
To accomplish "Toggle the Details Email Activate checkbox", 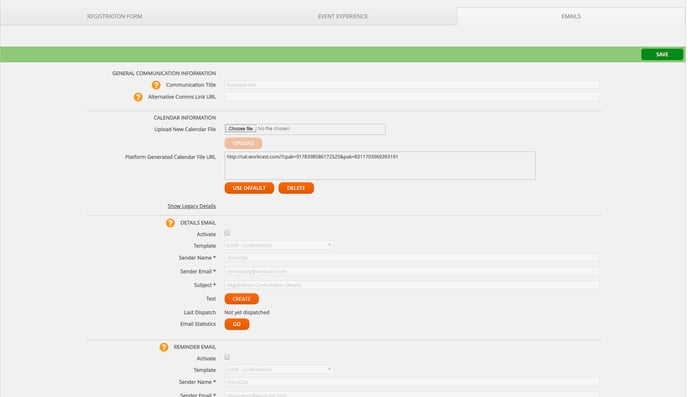I will [227, 233].
